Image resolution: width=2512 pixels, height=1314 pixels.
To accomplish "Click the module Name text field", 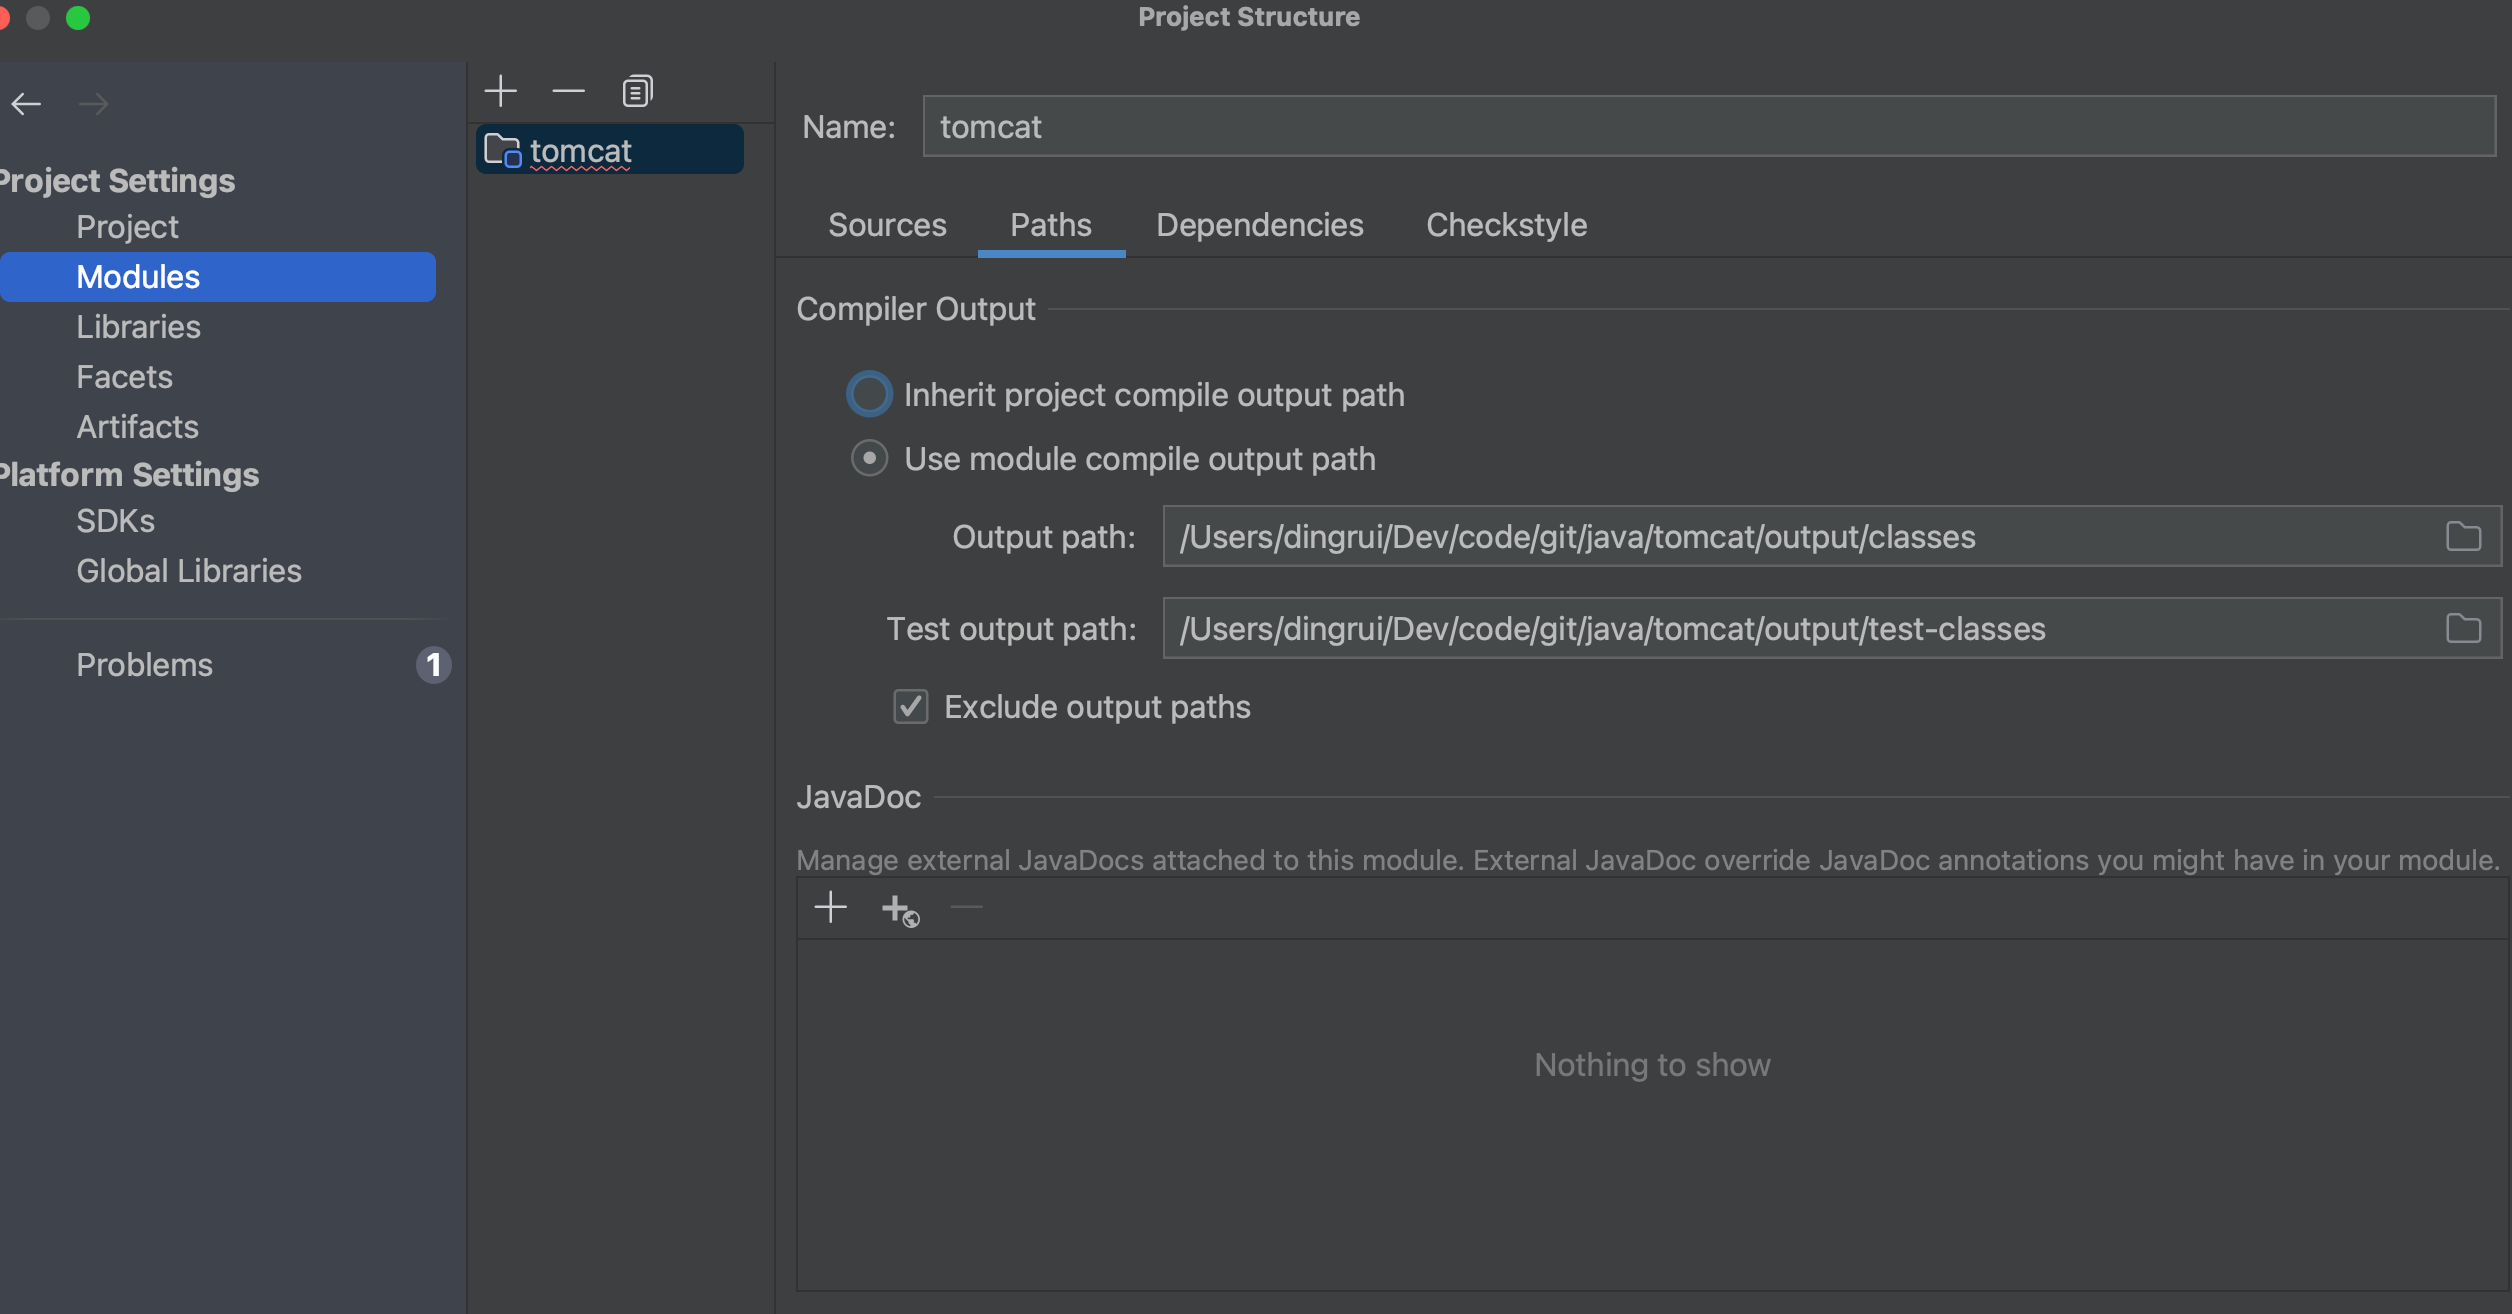I will click(x=1707, y=127).
